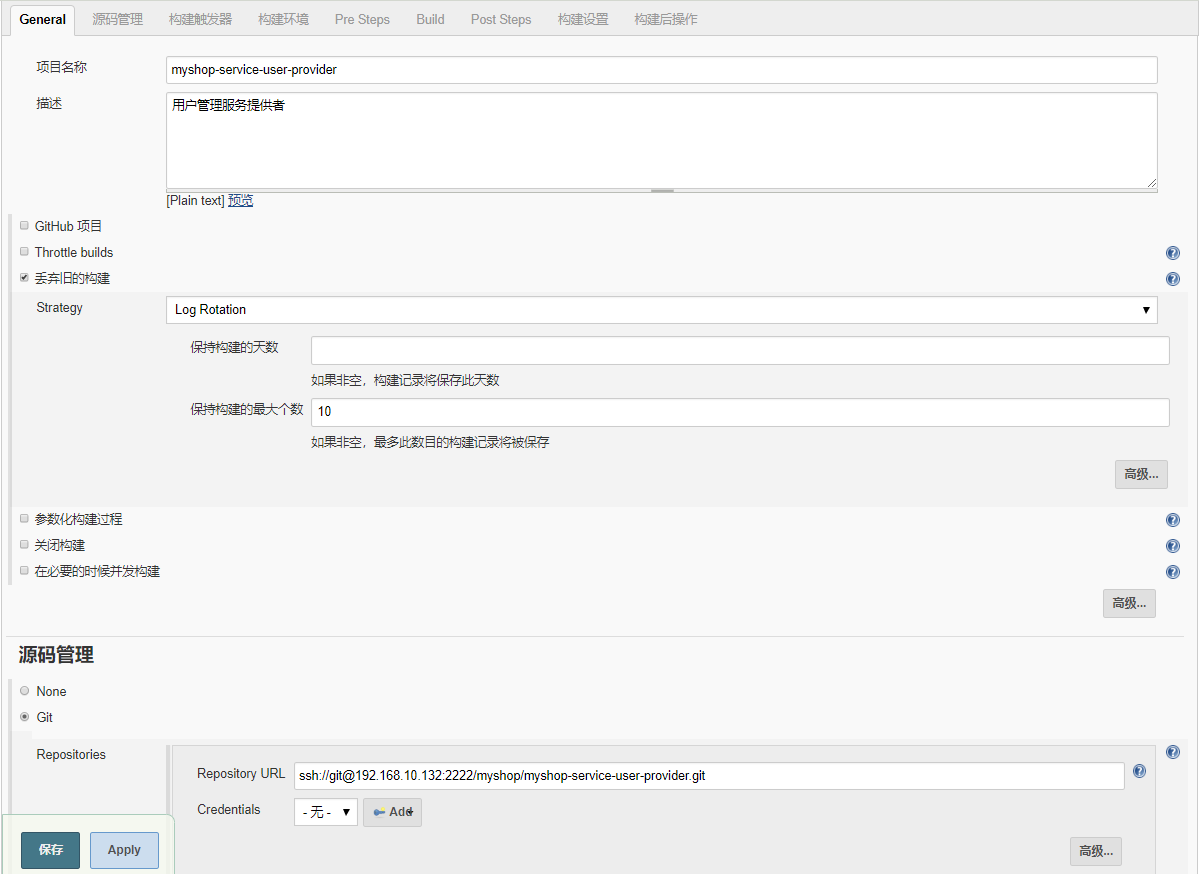Click help icon beside 丢弃旧的构建
Viewport: 1199px width, 874px height.
[1172, 279]
